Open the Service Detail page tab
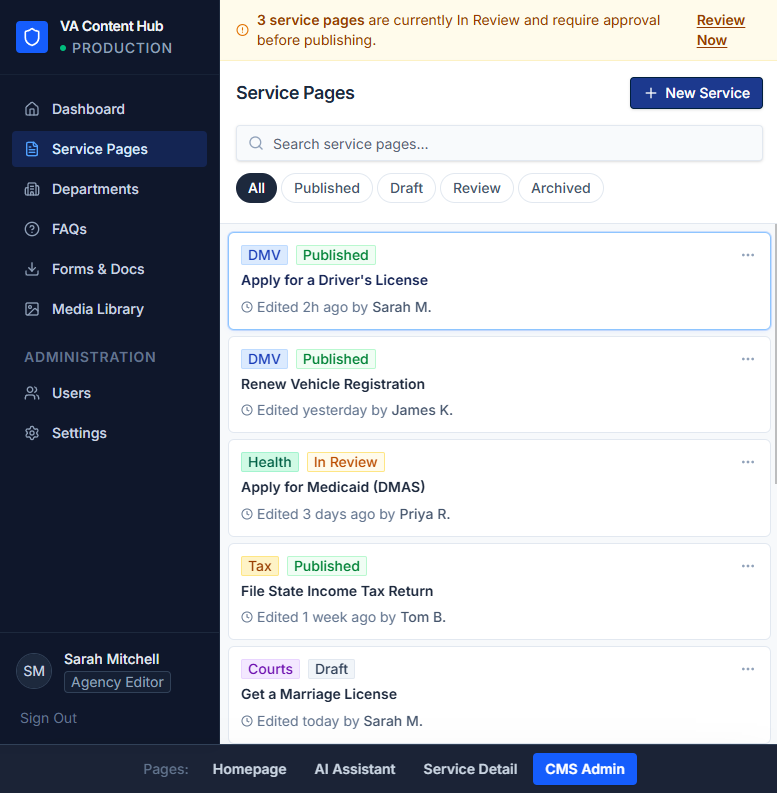 (x=470, y=769)
